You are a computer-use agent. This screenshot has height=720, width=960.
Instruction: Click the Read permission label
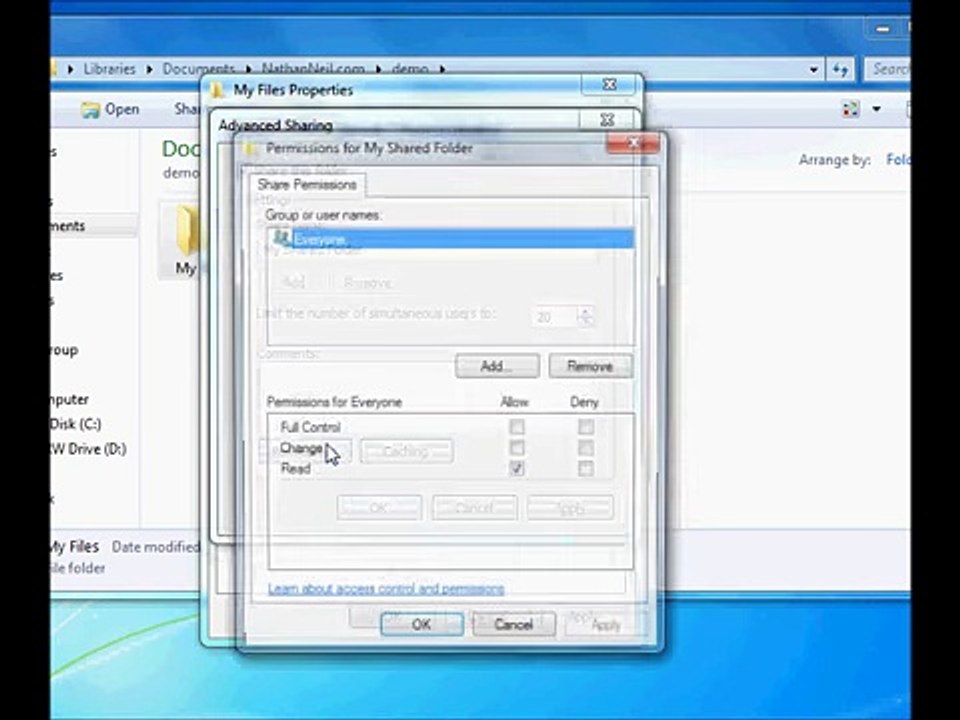click(x=296, y=469)
